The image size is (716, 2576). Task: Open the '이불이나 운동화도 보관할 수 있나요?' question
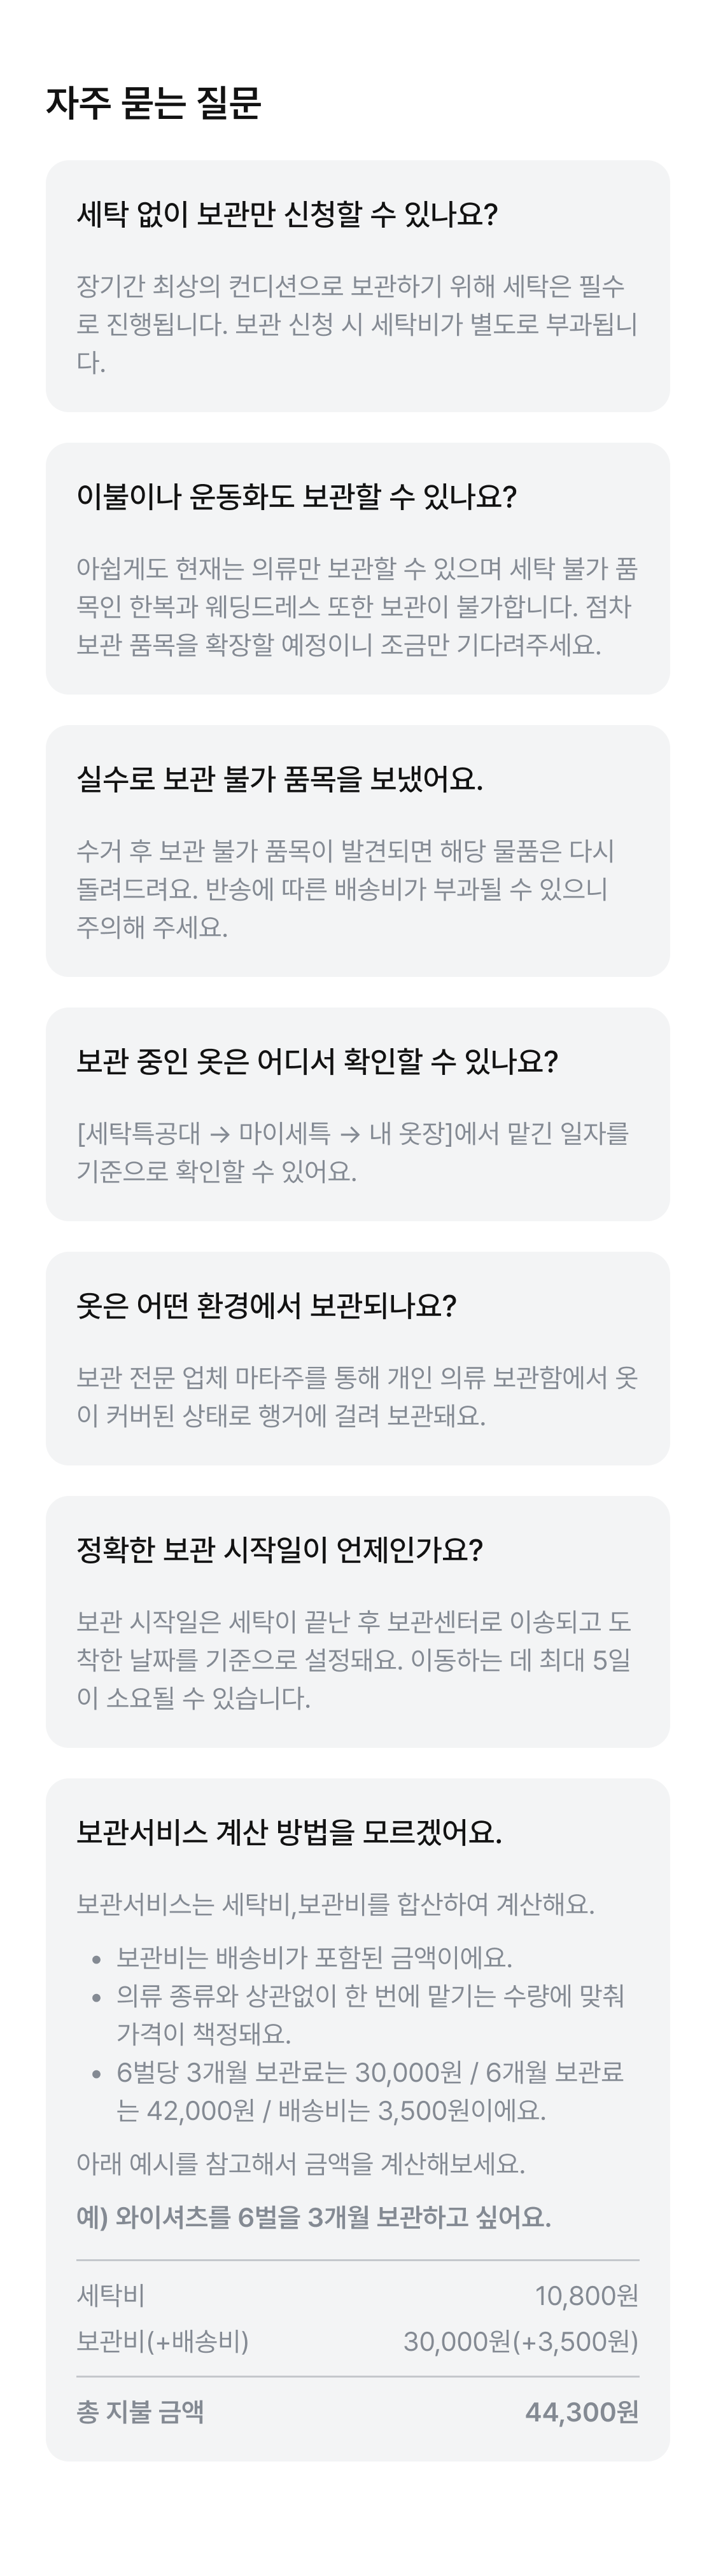pyautogui.click(x=296, y=496)
